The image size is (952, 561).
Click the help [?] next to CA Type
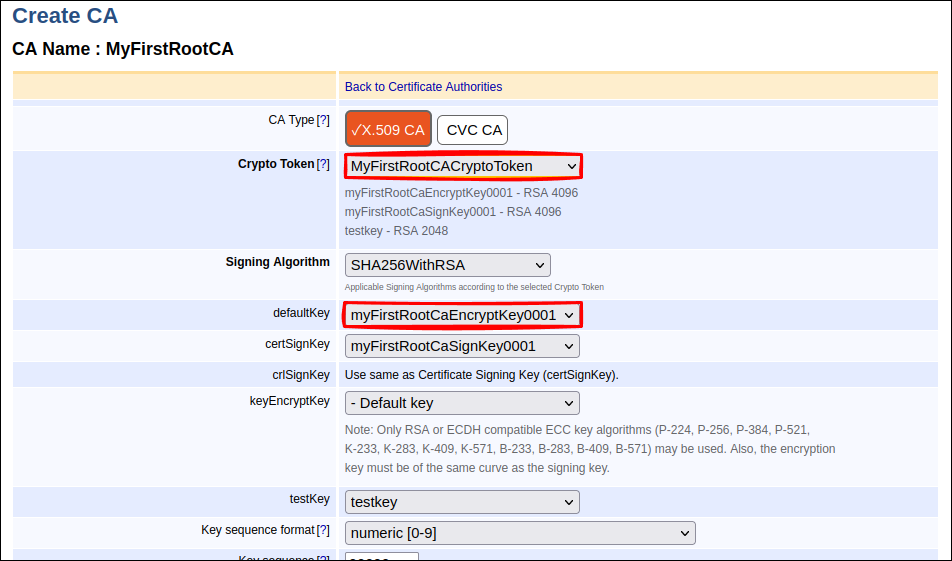click(323, 120)
